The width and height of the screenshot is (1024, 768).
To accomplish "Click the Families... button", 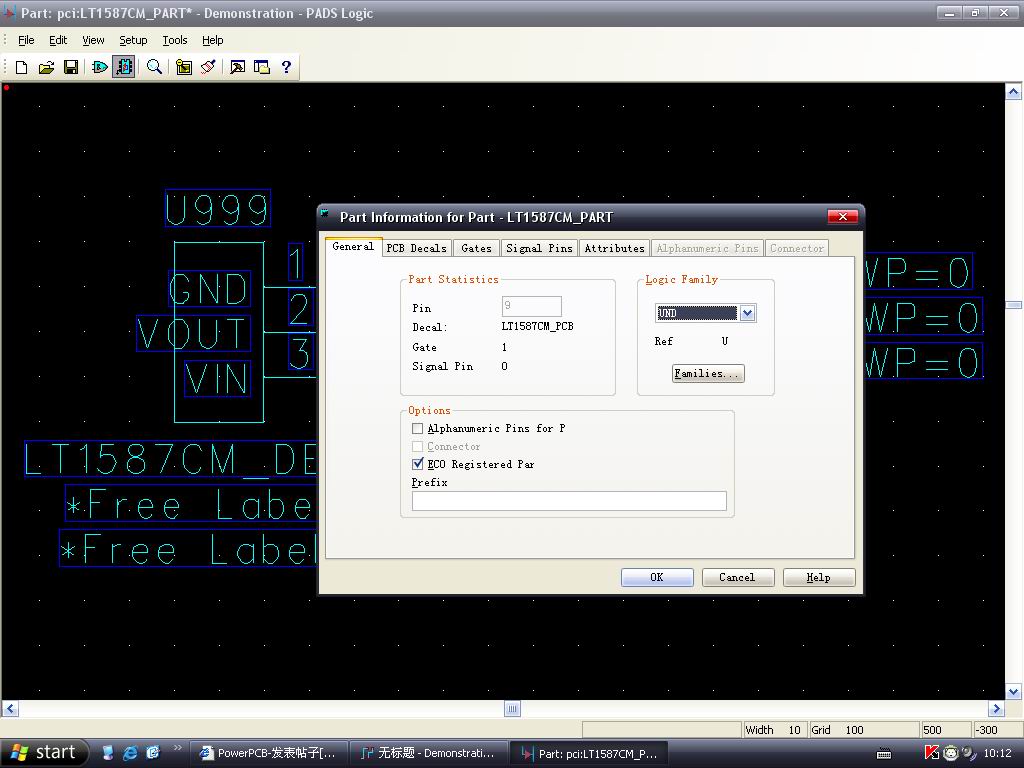I will [x=708, y=374].
